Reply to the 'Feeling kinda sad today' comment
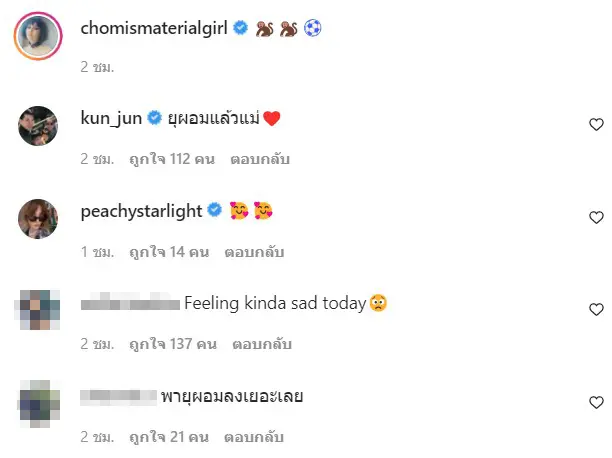Image resolution: width=612 pixels, height=458 pixels. pos(262,344)
